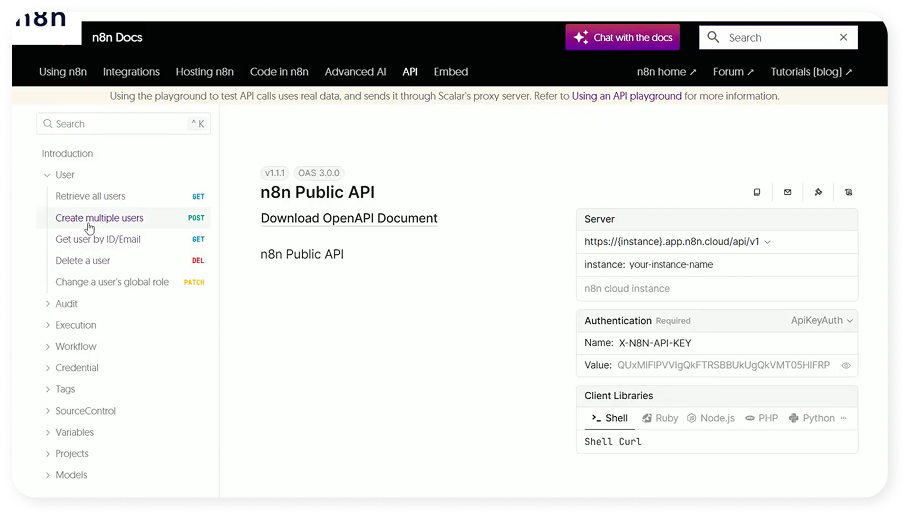Click the first icon right of the API title
This screenshot has height=518, width=908.
pos(757,192)
